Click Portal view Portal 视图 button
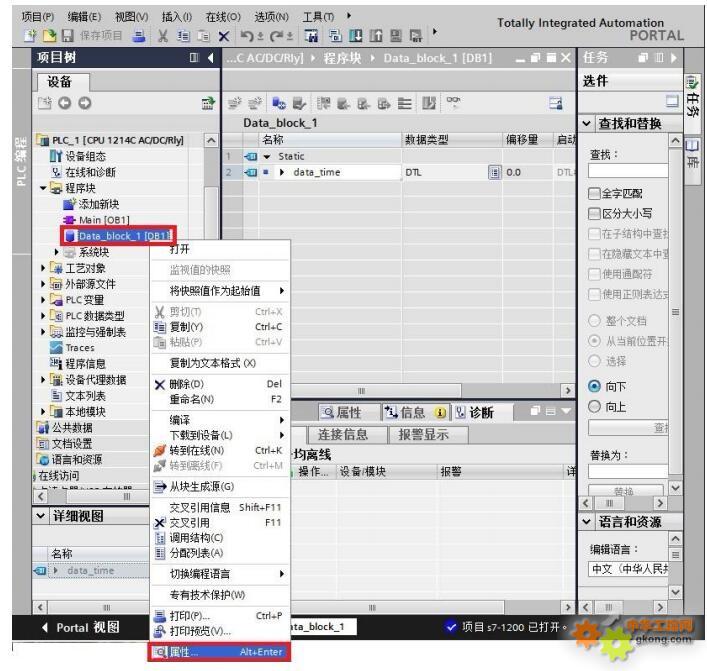 click(81, 627)
